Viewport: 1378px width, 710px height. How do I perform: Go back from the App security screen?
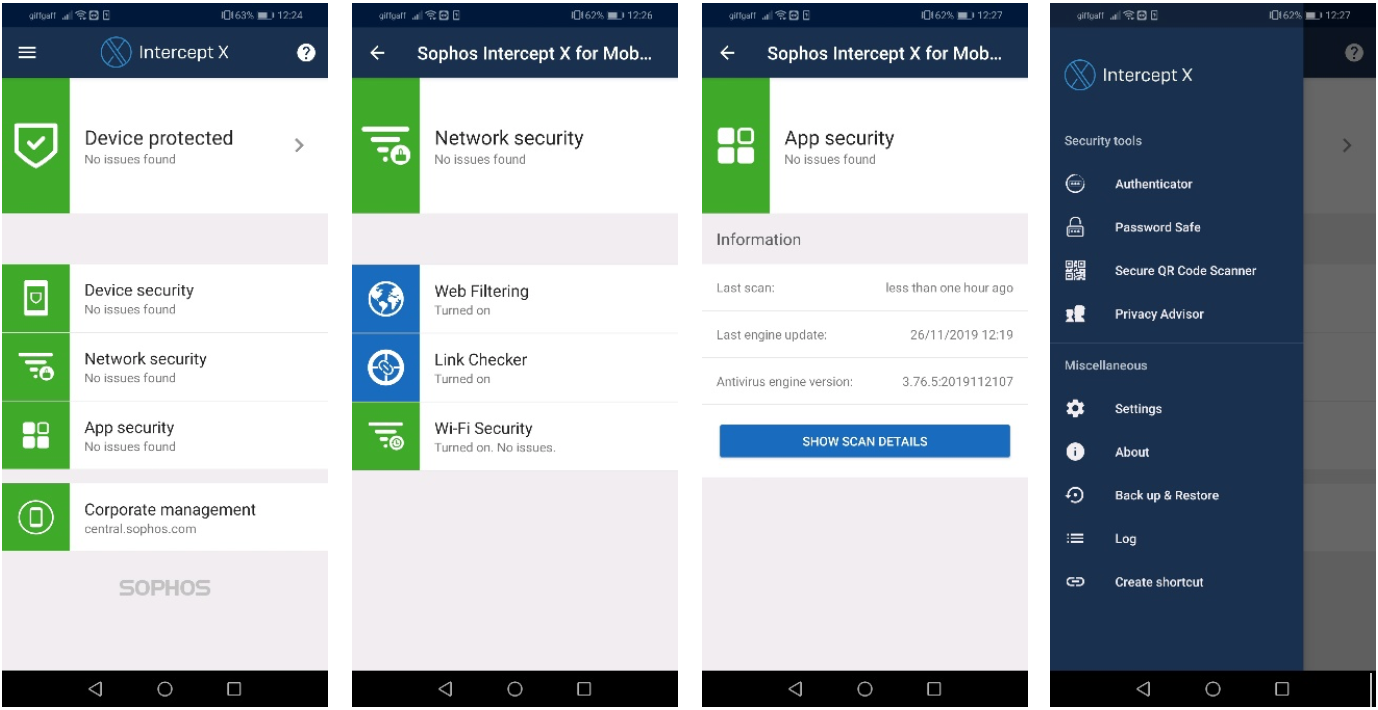click(727, 53)
